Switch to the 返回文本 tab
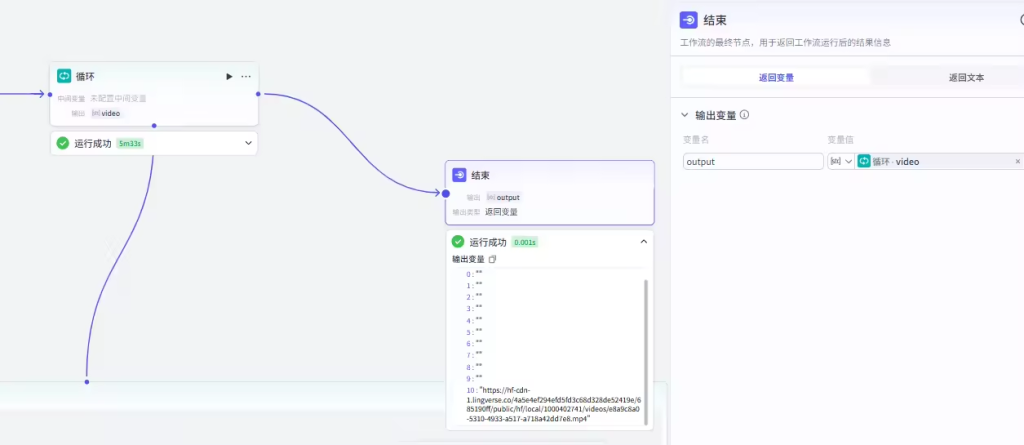Screen dimensions: 1024x445 965,77
